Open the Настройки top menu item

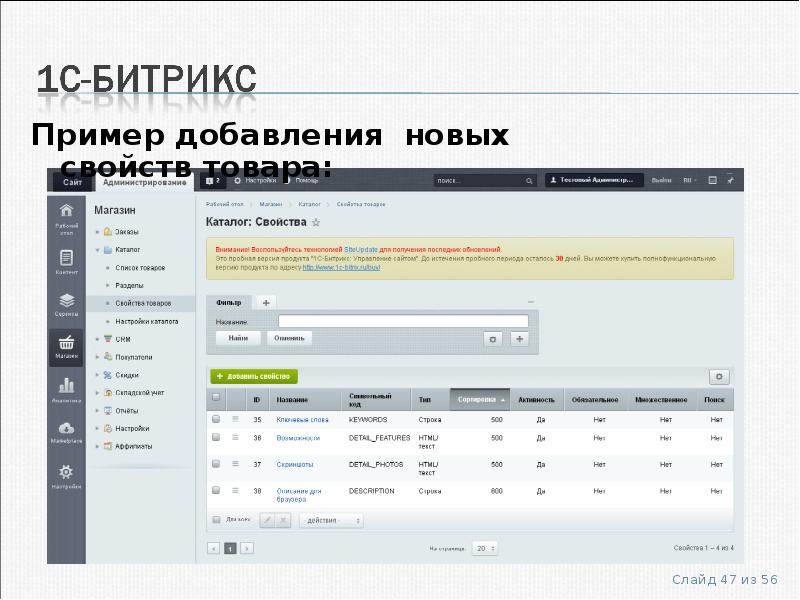(x=255, y=181)
